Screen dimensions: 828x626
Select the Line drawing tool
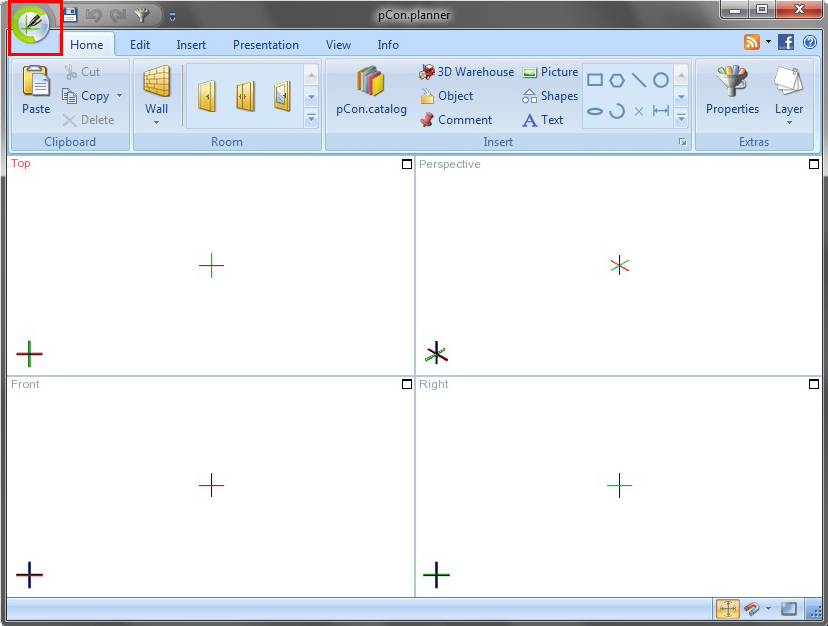[x=639, y=80]
